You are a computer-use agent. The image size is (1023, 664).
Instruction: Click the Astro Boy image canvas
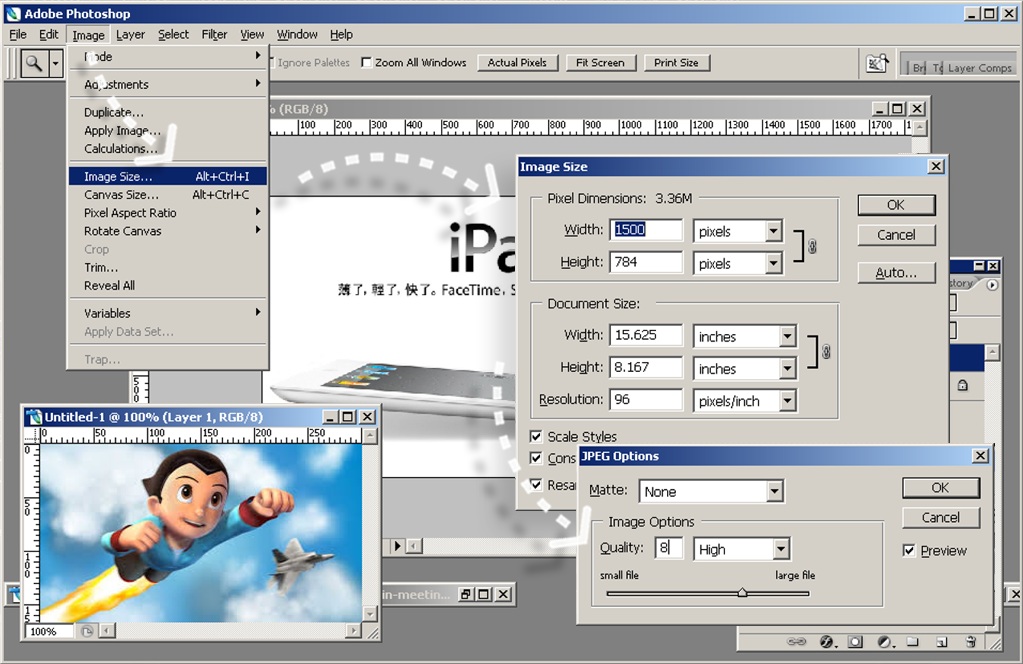tap(201, 534)
